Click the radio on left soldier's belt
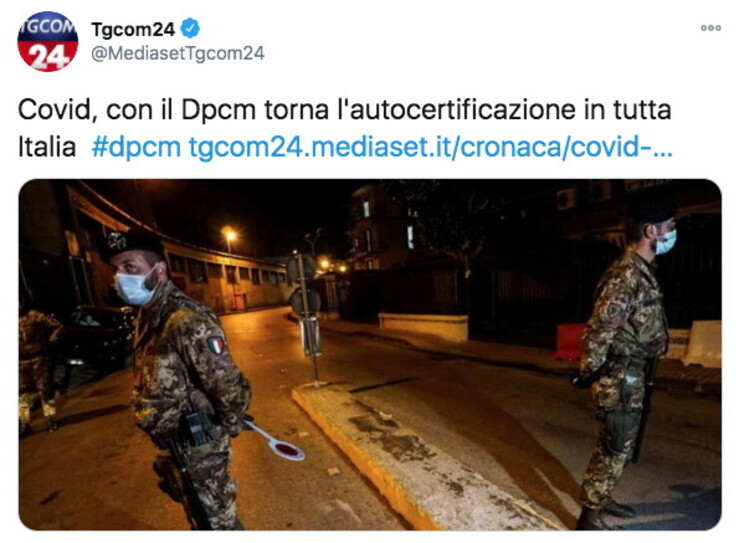The height and width of the screenshot is (543, 739). 197,427
